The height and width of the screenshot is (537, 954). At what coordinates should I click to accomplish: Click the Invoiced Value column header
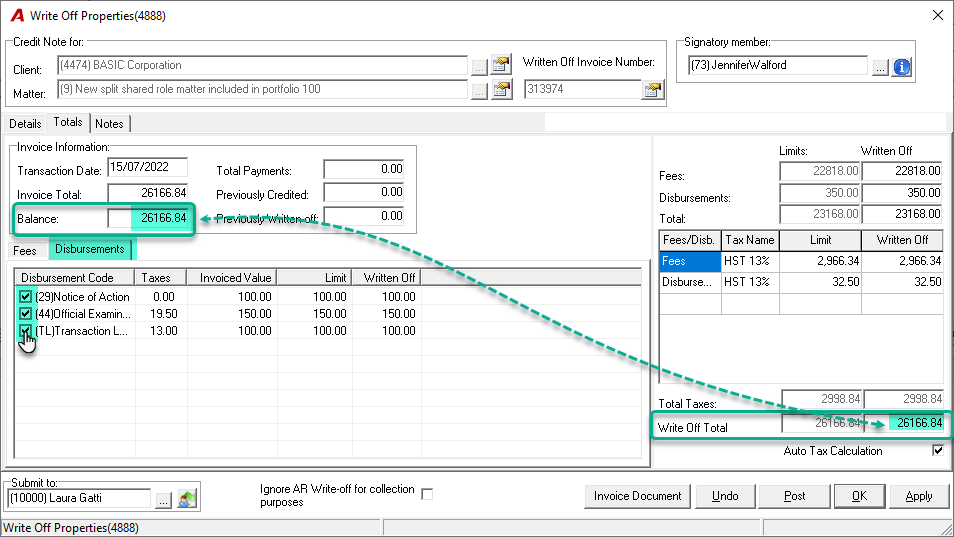tap(232, 278)
